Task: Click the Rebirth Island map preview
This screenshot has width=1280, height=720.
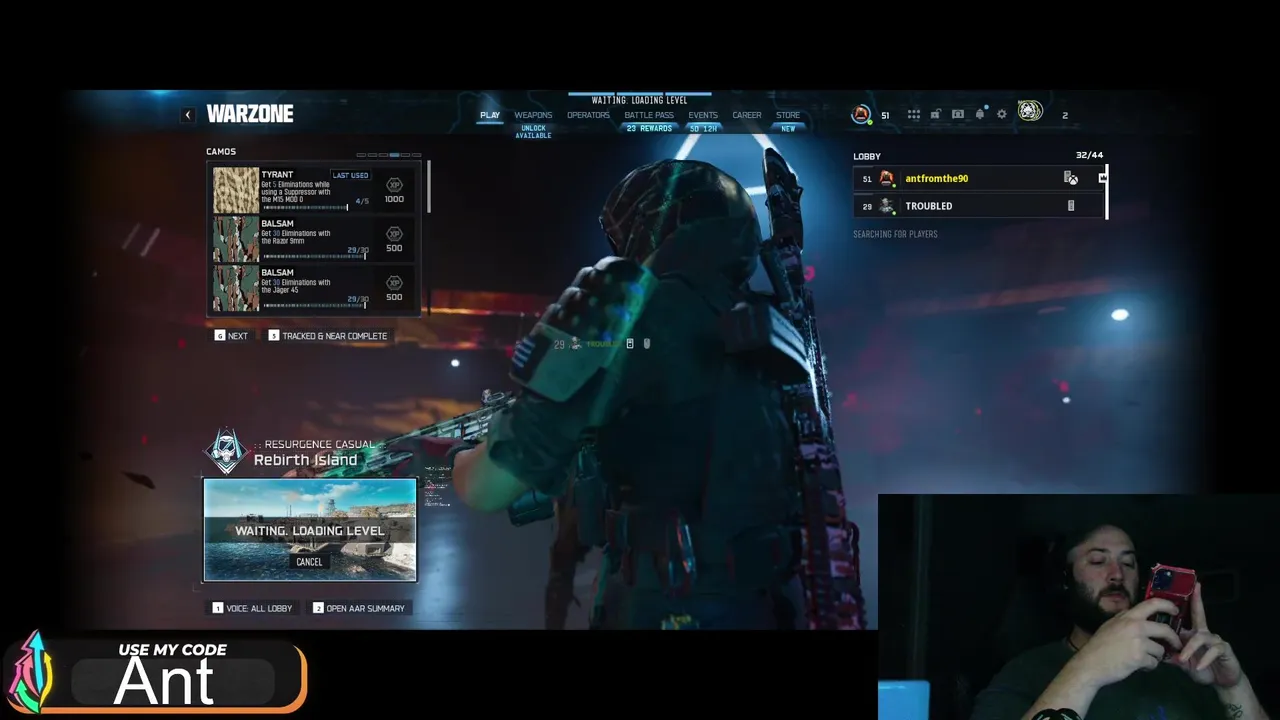Action: pyautogui.click(x=310, y=530)
